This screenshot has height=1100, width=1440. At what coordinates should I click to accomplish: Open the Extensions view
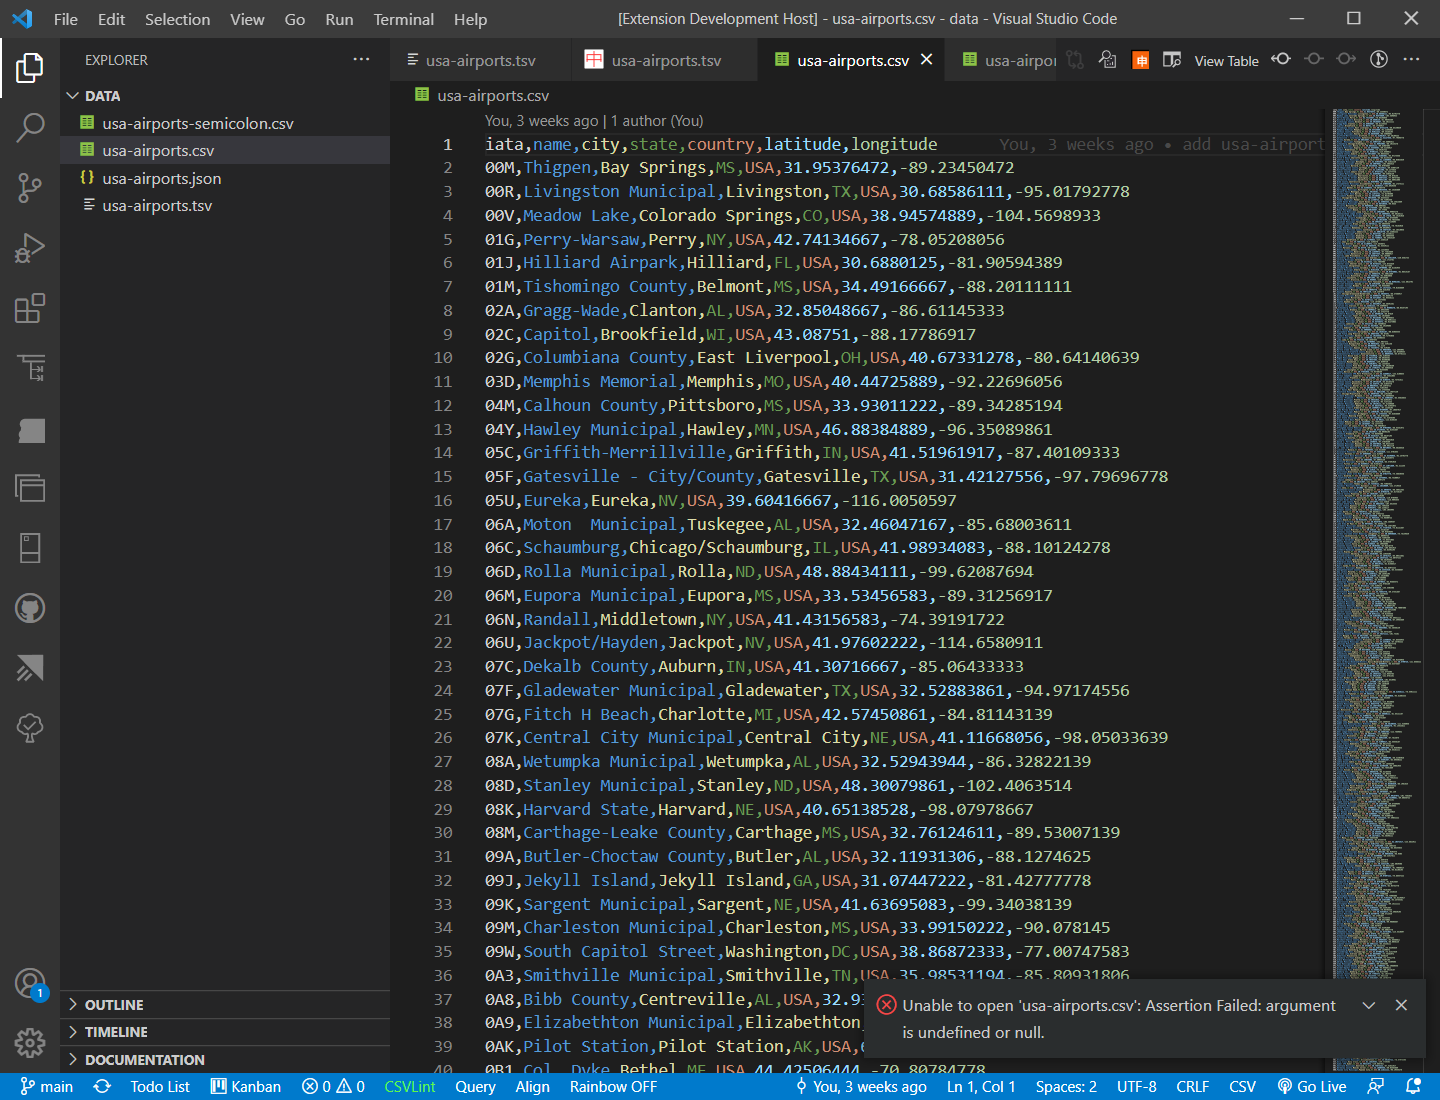tap(30, 308)
